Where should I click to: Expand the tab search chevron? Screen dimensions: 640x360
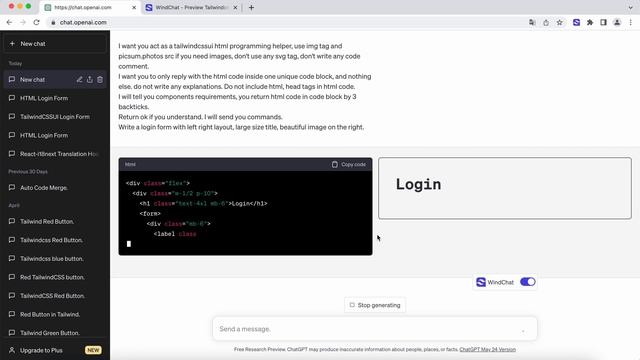click(x=631, y=7)
